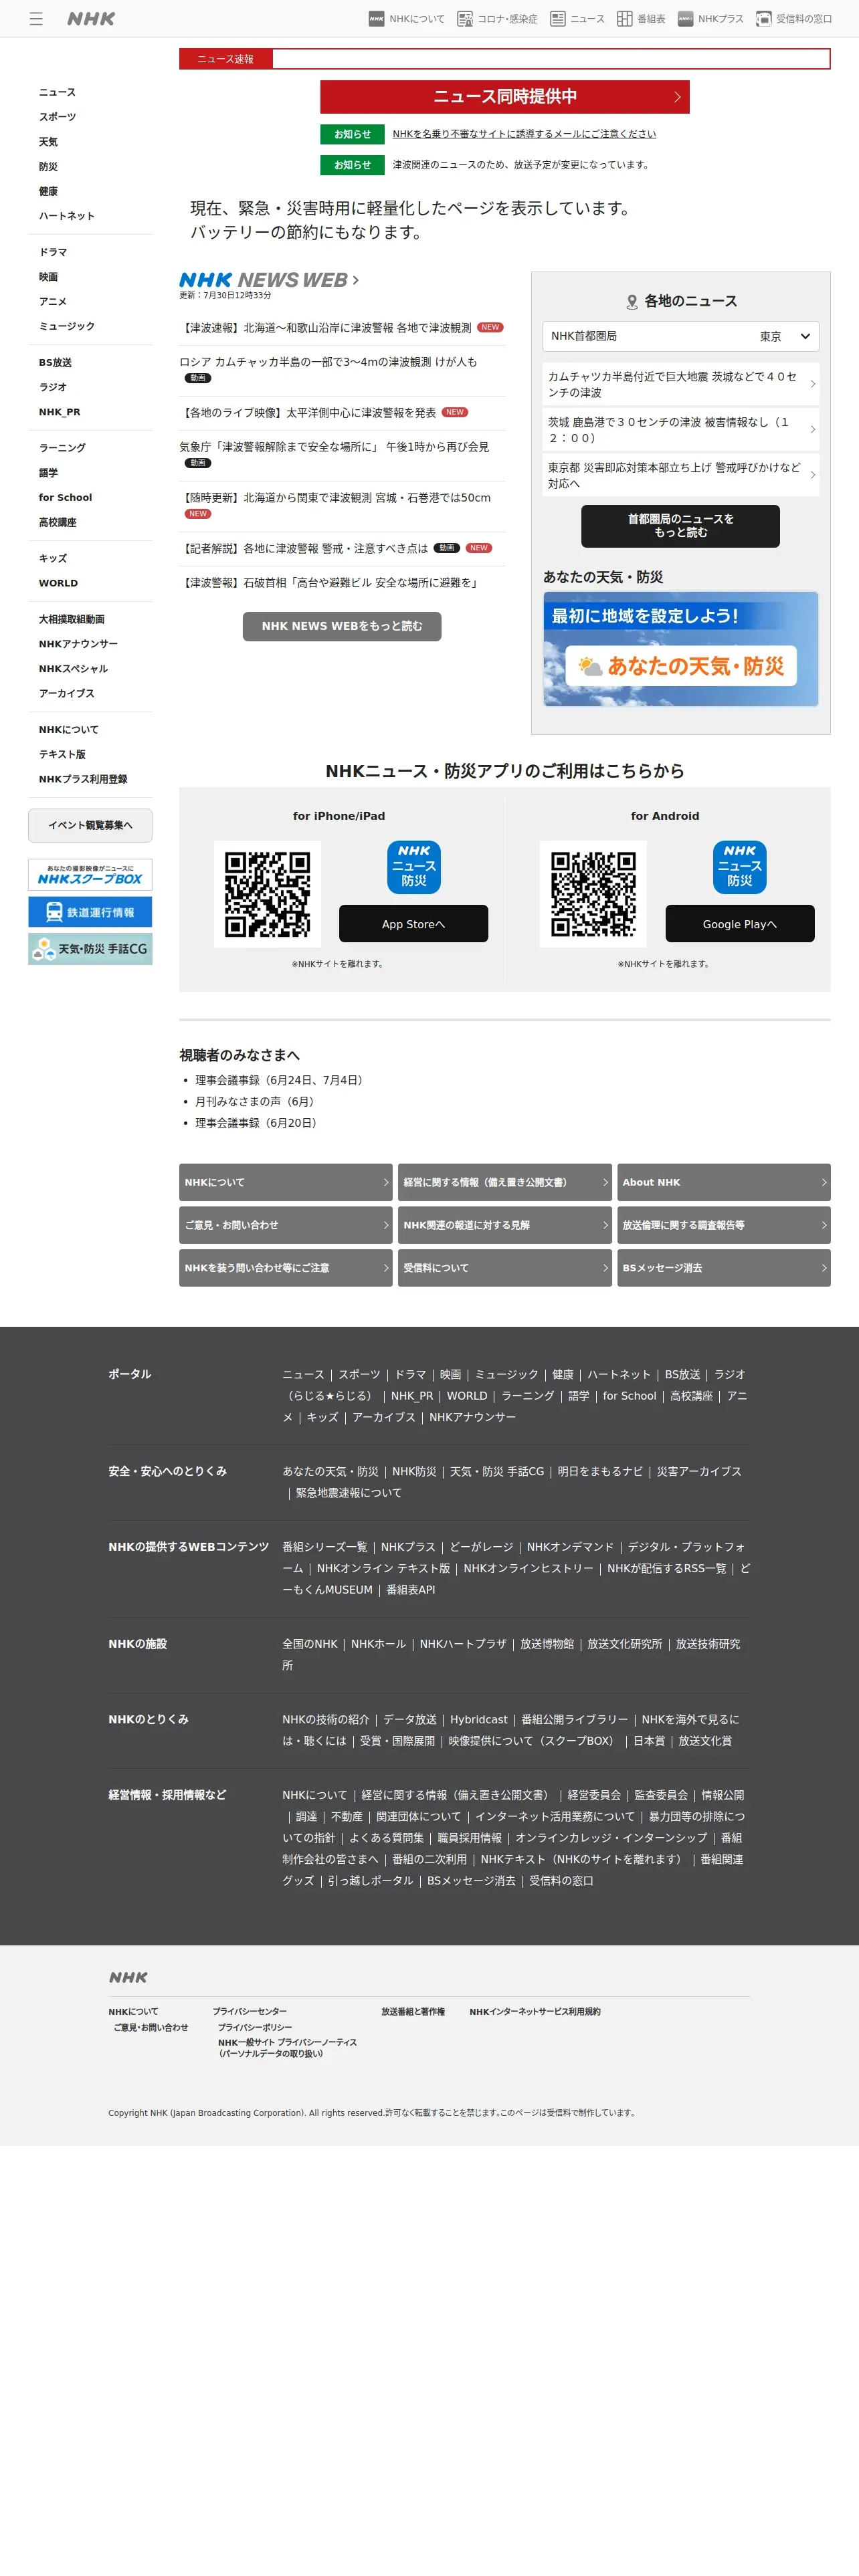
Task: Open ニュース header icon link
Action: [x=577, y=19]
